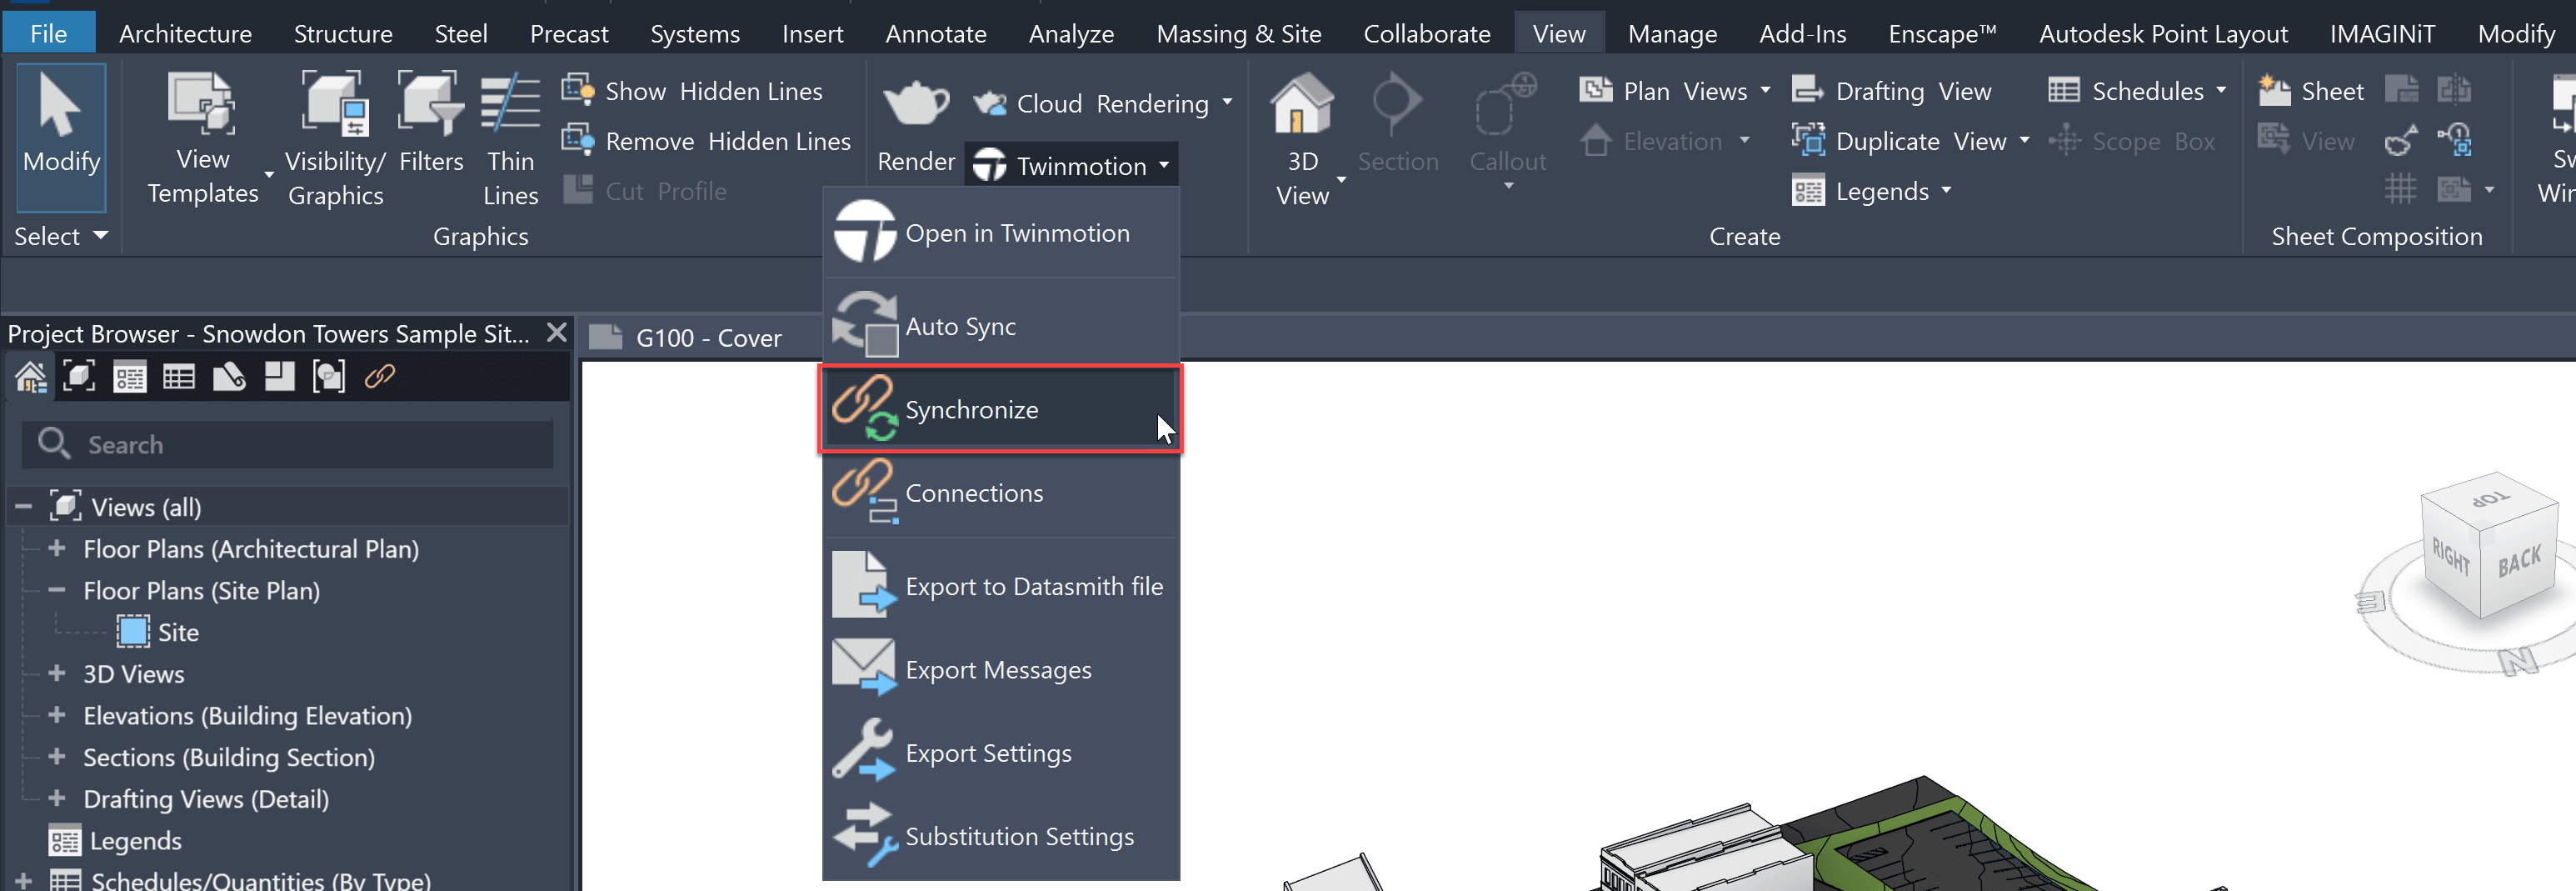The width and height of the screenshot is (2576, 891).
Task: Choose Export Messages
Action: tap(1001, 669)
